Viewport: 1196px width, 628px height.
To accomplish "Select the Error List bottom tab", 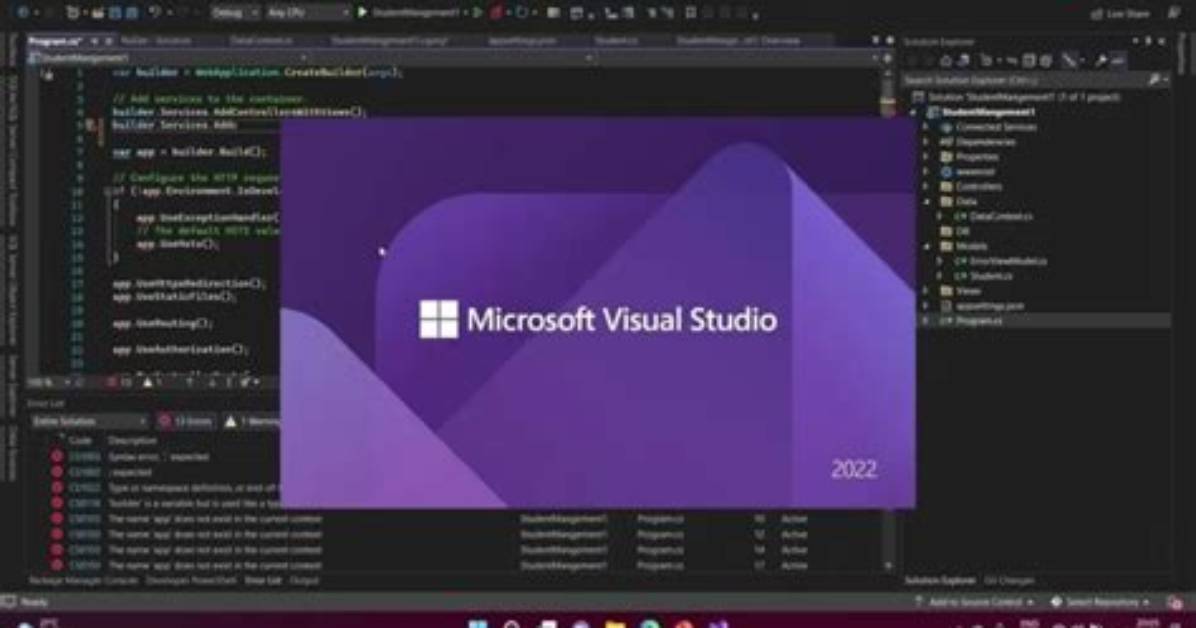I will [x=262, y=581].
